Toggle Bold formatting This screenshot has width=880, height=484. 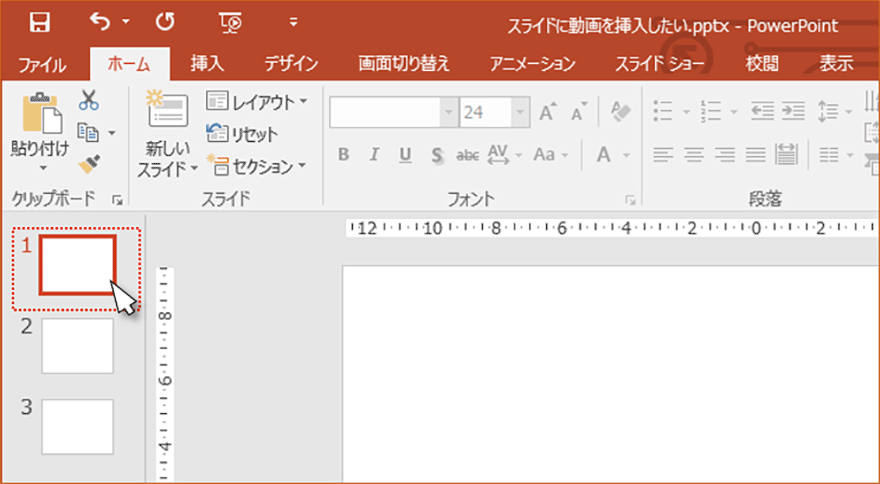343,155
